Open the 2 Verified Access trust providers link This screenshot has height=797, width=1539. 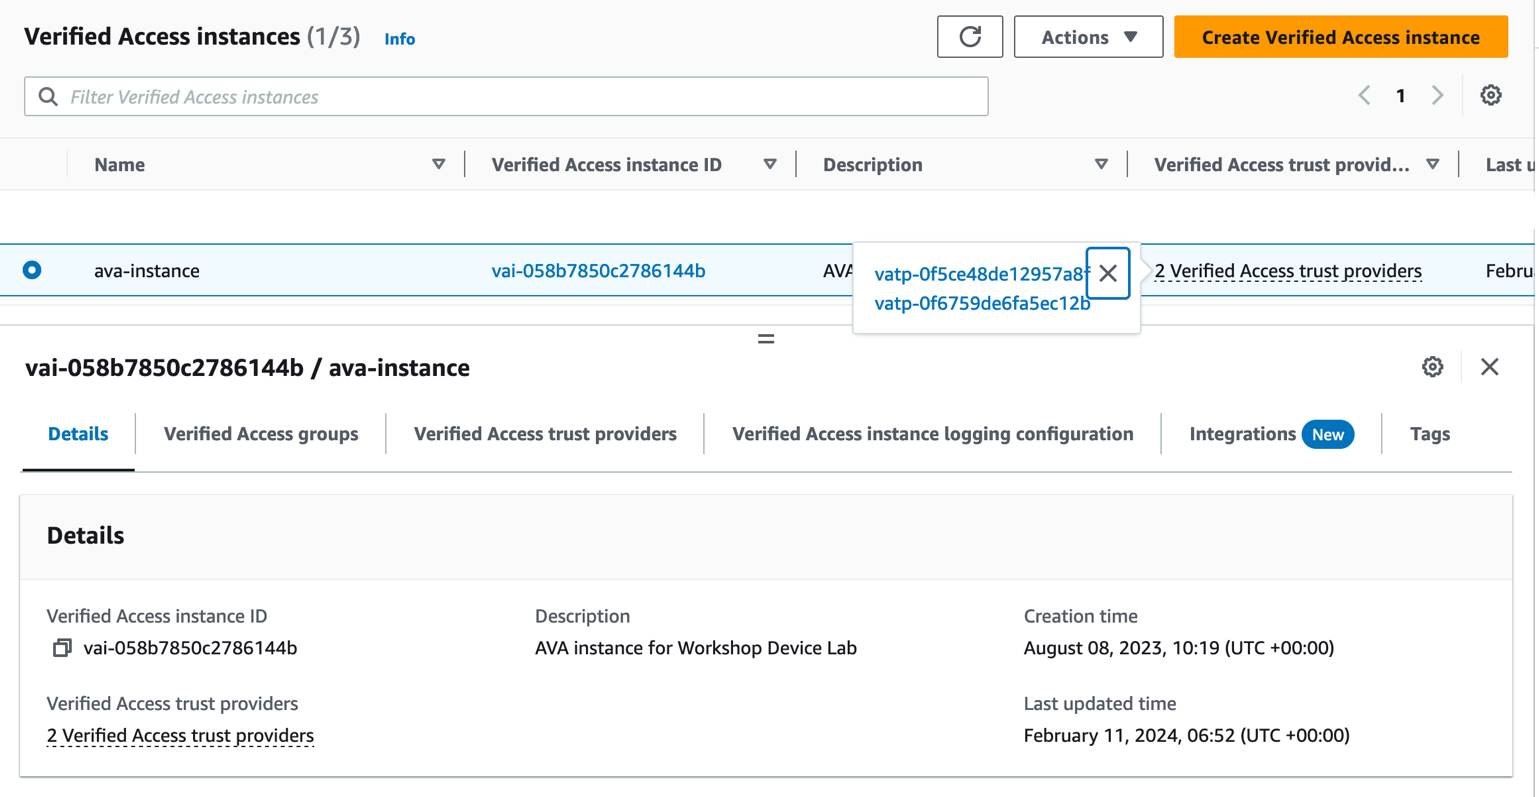(x=1287, y=270)
